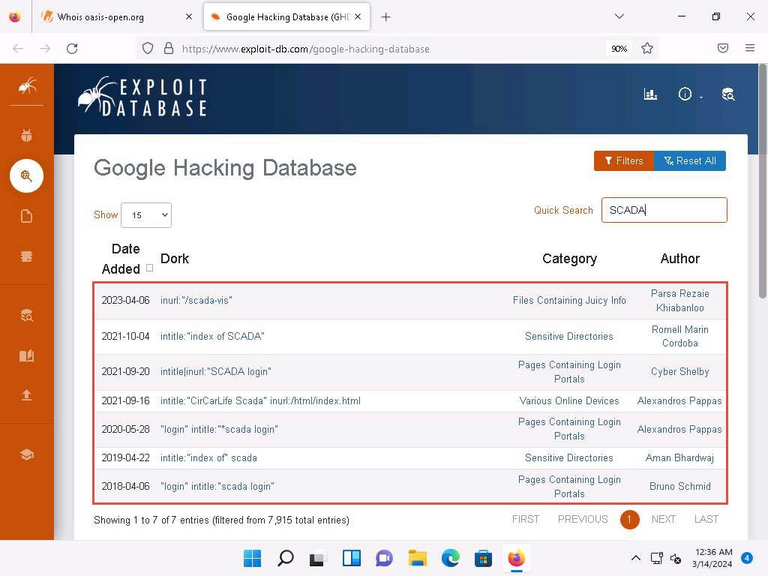Viewport: 768px width, 576px height.
Task: Open the Search Exploit-DB sidebar icon
Action: tap(27, 315)
